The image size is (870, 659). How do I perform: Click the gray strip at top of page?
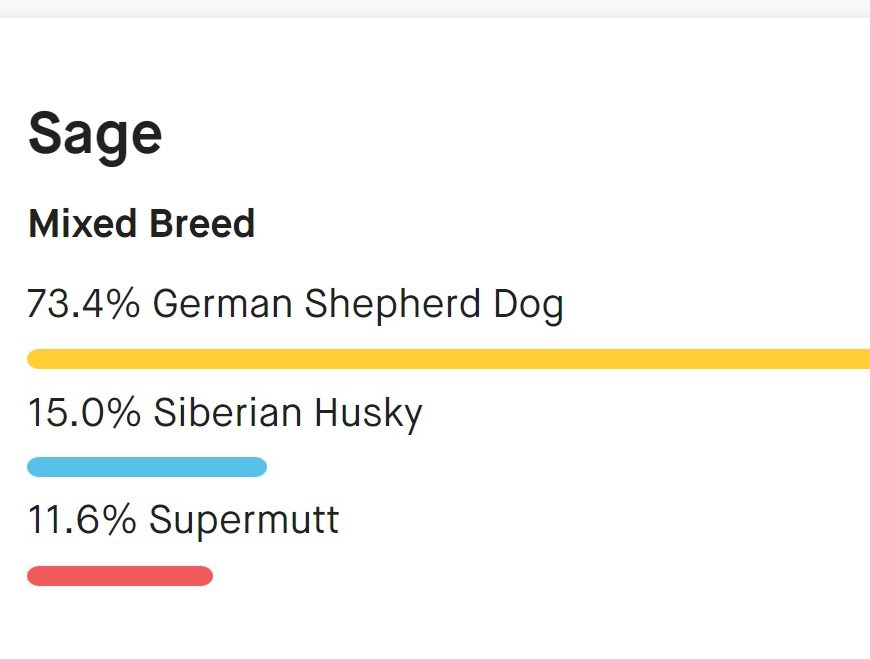(435, 8)
